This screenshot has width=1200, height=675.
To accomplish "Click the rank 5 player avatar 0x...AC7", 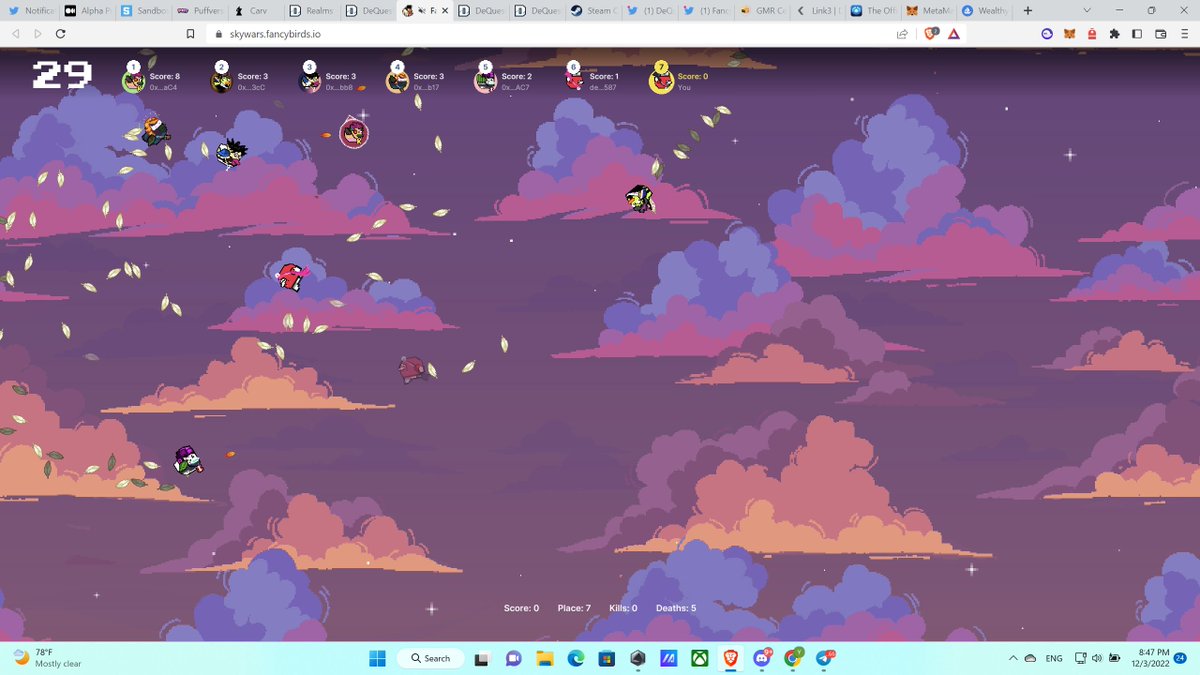I will [485, 82].
